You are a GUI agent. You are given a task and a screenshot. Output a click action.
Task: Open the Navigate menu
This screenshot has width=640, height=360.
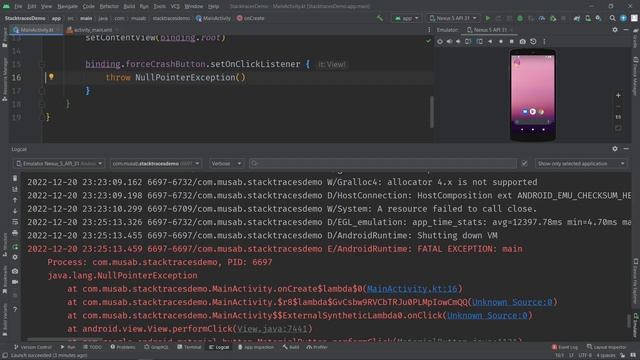tap(67, 7)
